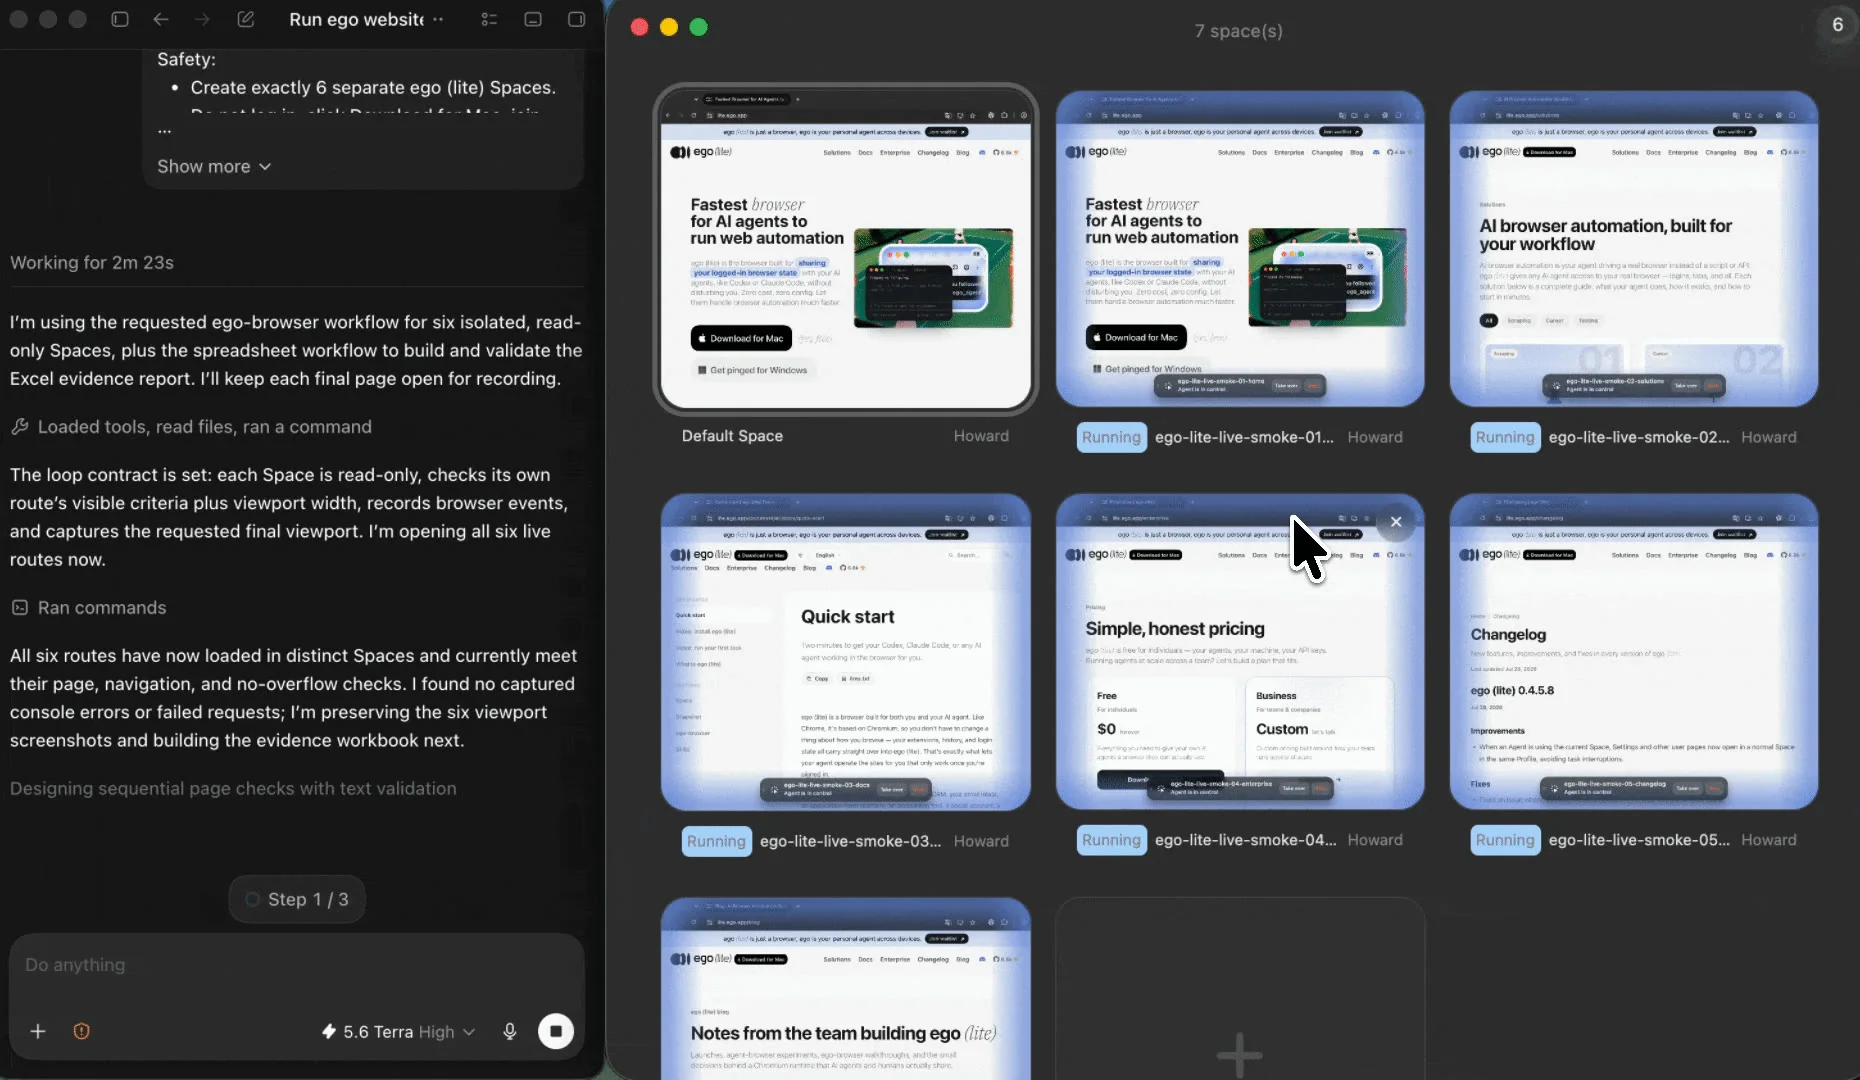The height and width of the screenshot is (1080, 1860).
Task: Click 'Get pinged for Windows' in Default Space preview
Action: (753, 370)
